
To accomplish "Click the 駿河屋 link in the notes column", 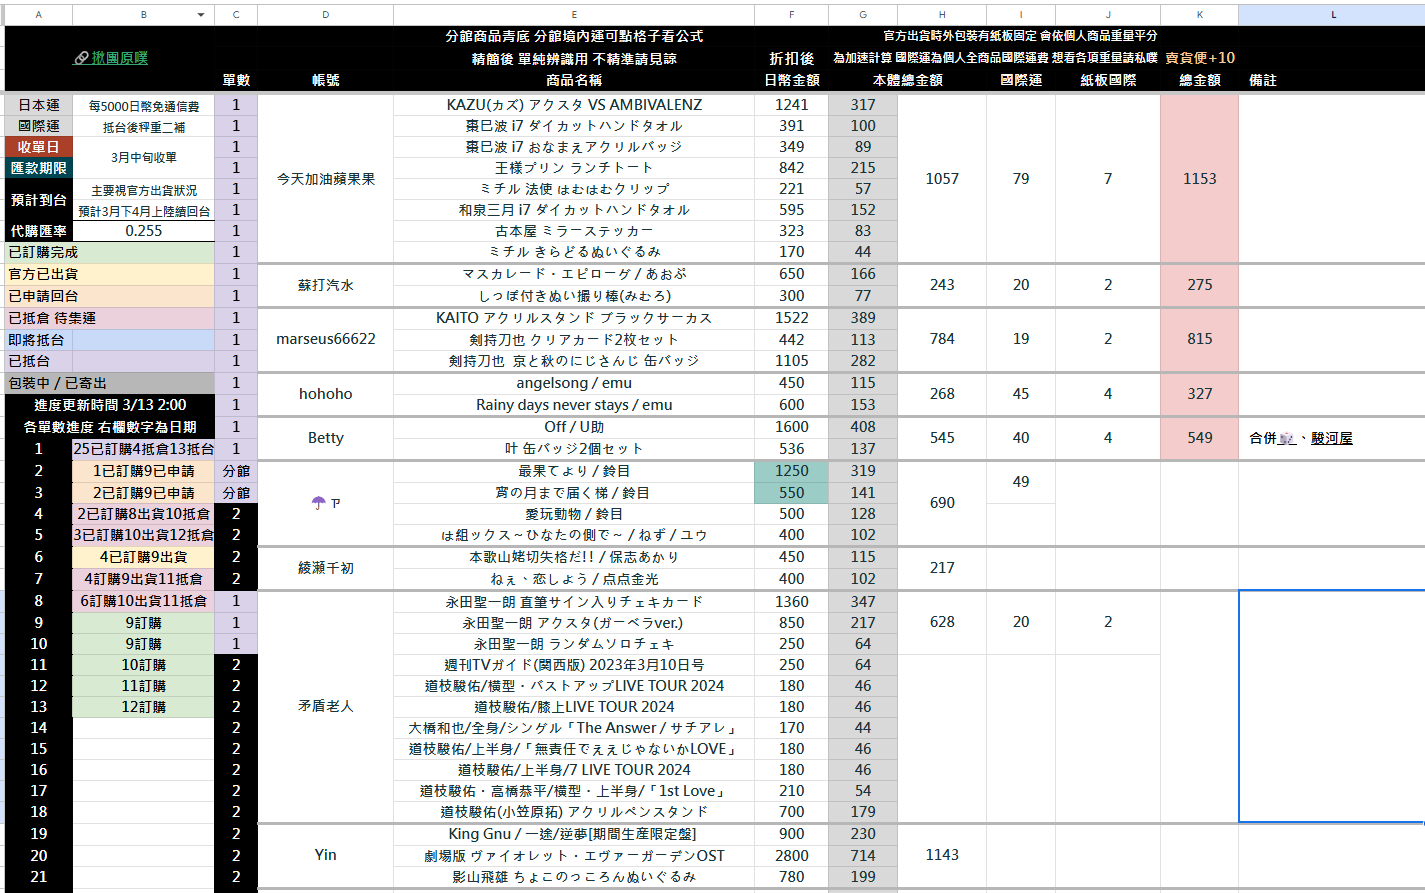I will pos(1331,438).
